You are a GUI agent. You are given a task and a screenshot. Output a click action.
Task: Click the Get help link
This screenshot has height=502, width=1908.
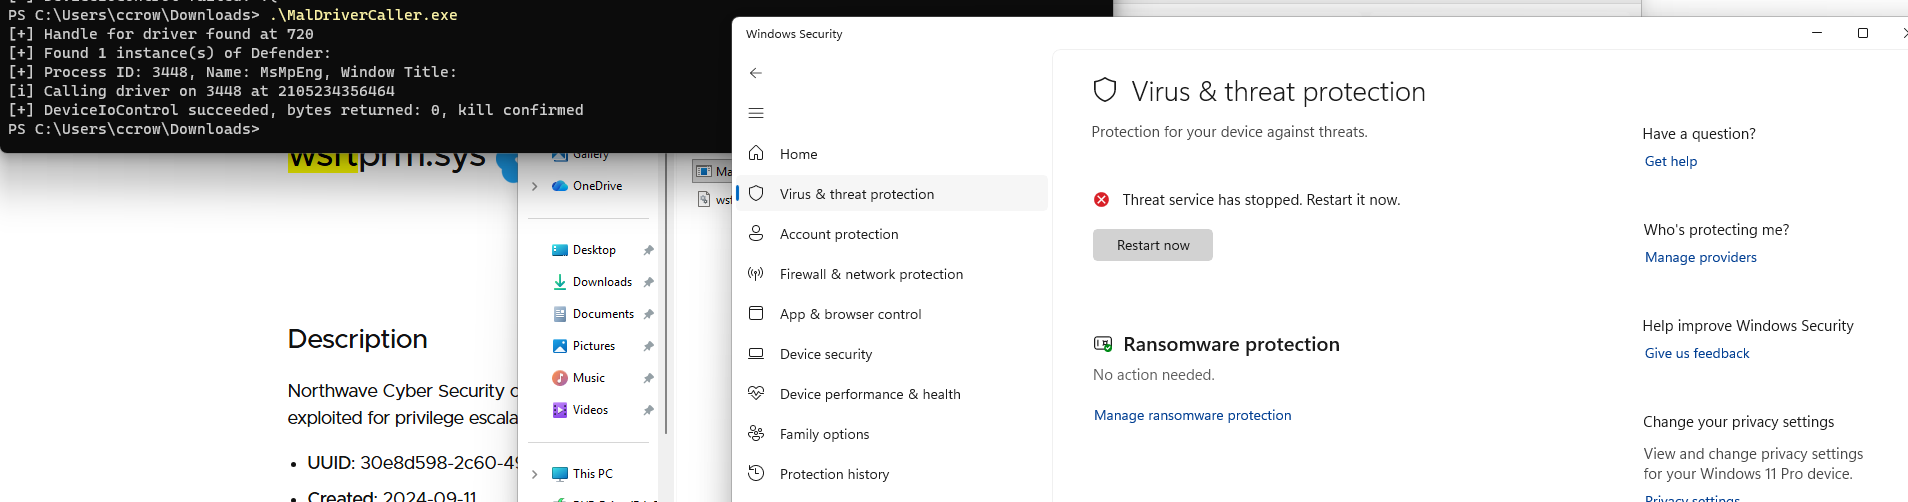point(1670,161)
